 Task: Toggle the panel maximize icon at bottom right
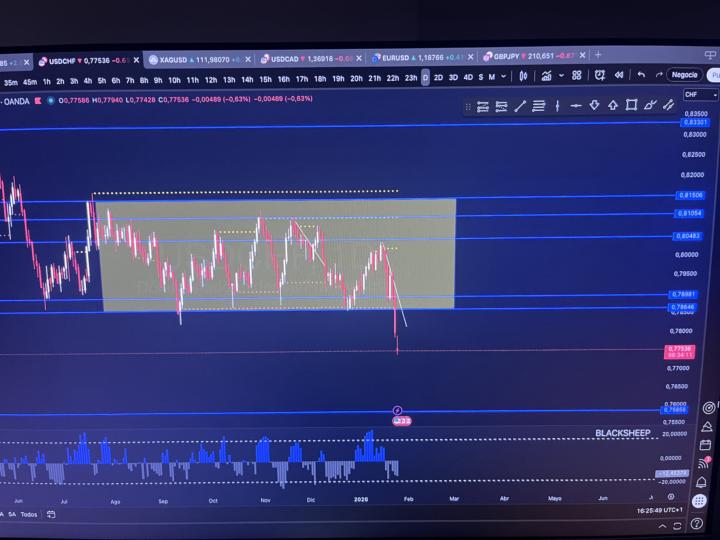click(677, 526)
